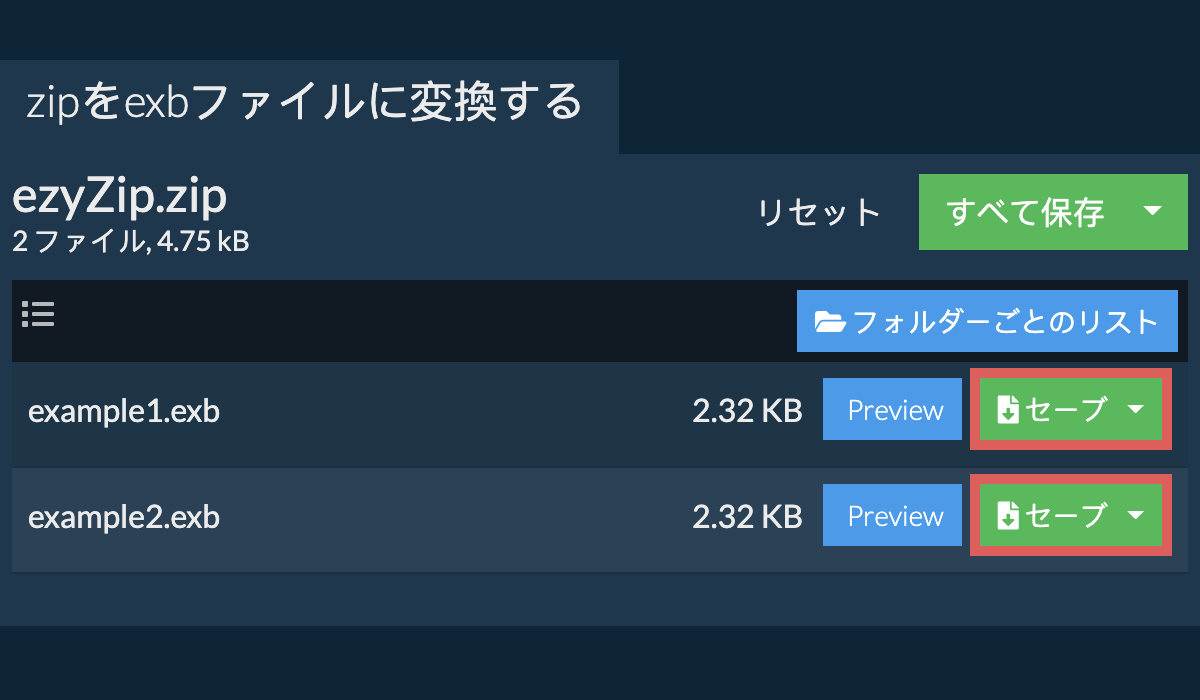Open save options arrow for example2.exb
1200x700 pixels.
pos(1136,515)
